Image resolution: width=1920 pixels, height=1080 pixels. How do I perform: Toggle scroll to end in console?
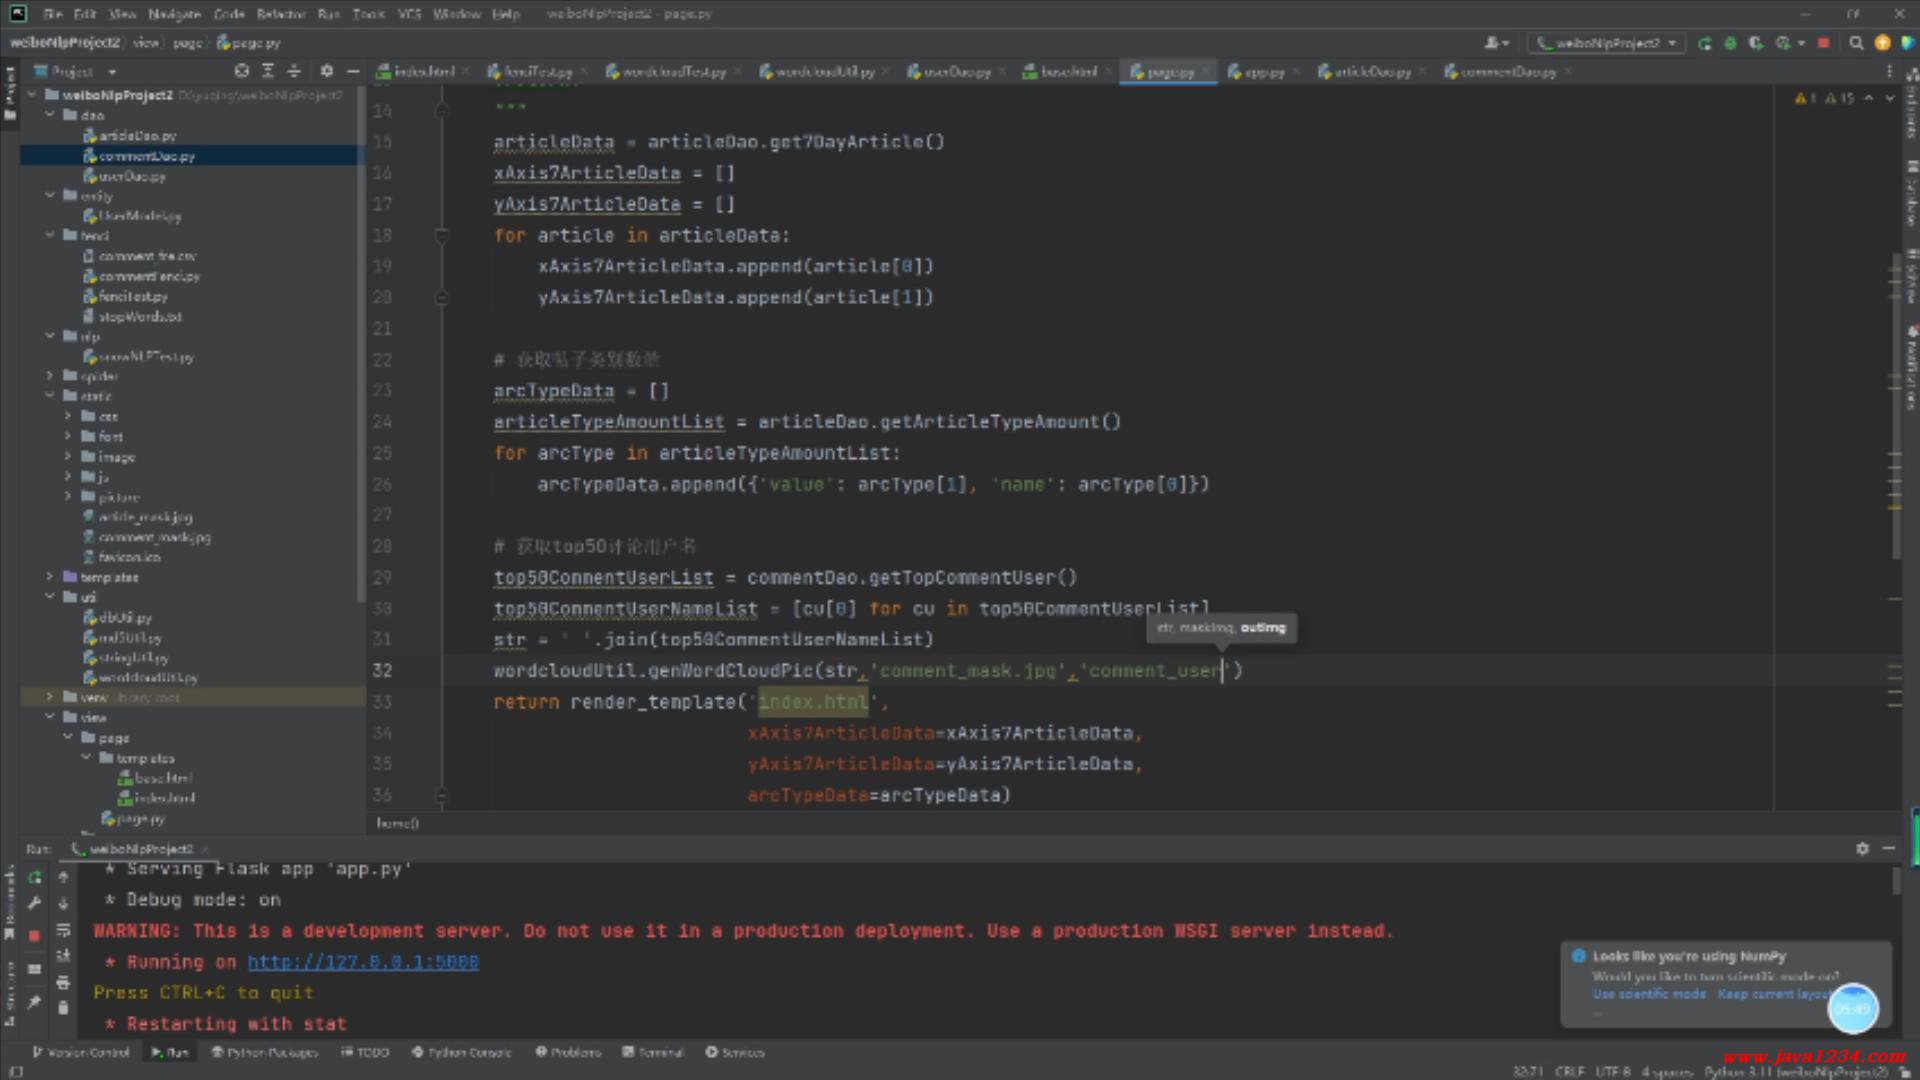click(x=63, y=956)
